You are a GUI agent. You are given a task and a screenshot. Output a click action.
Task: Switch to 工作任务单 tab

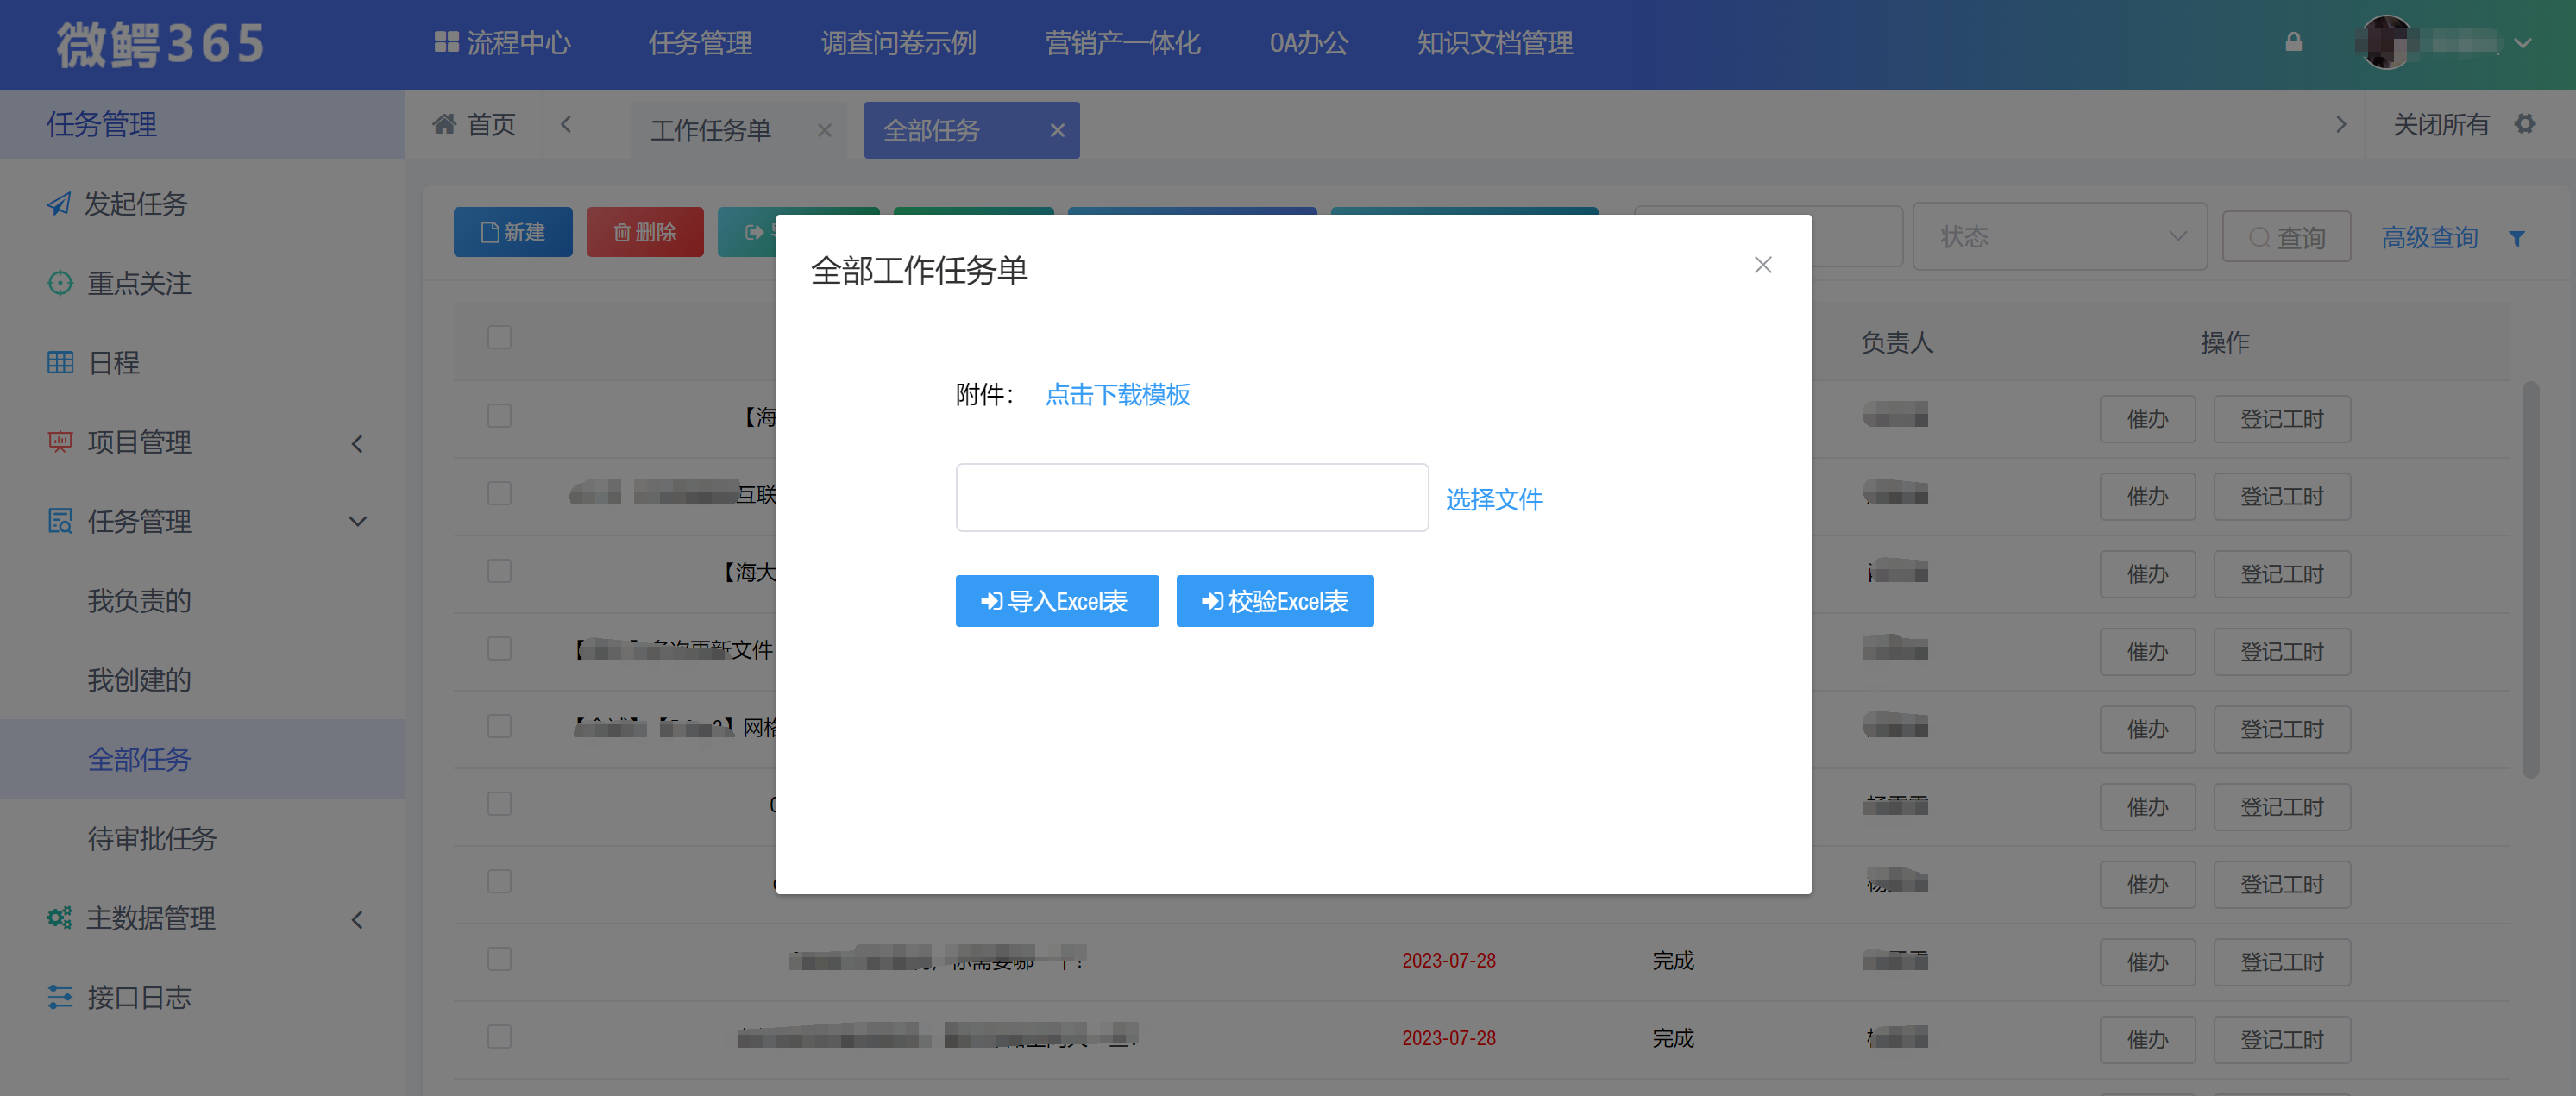point(711,130)
